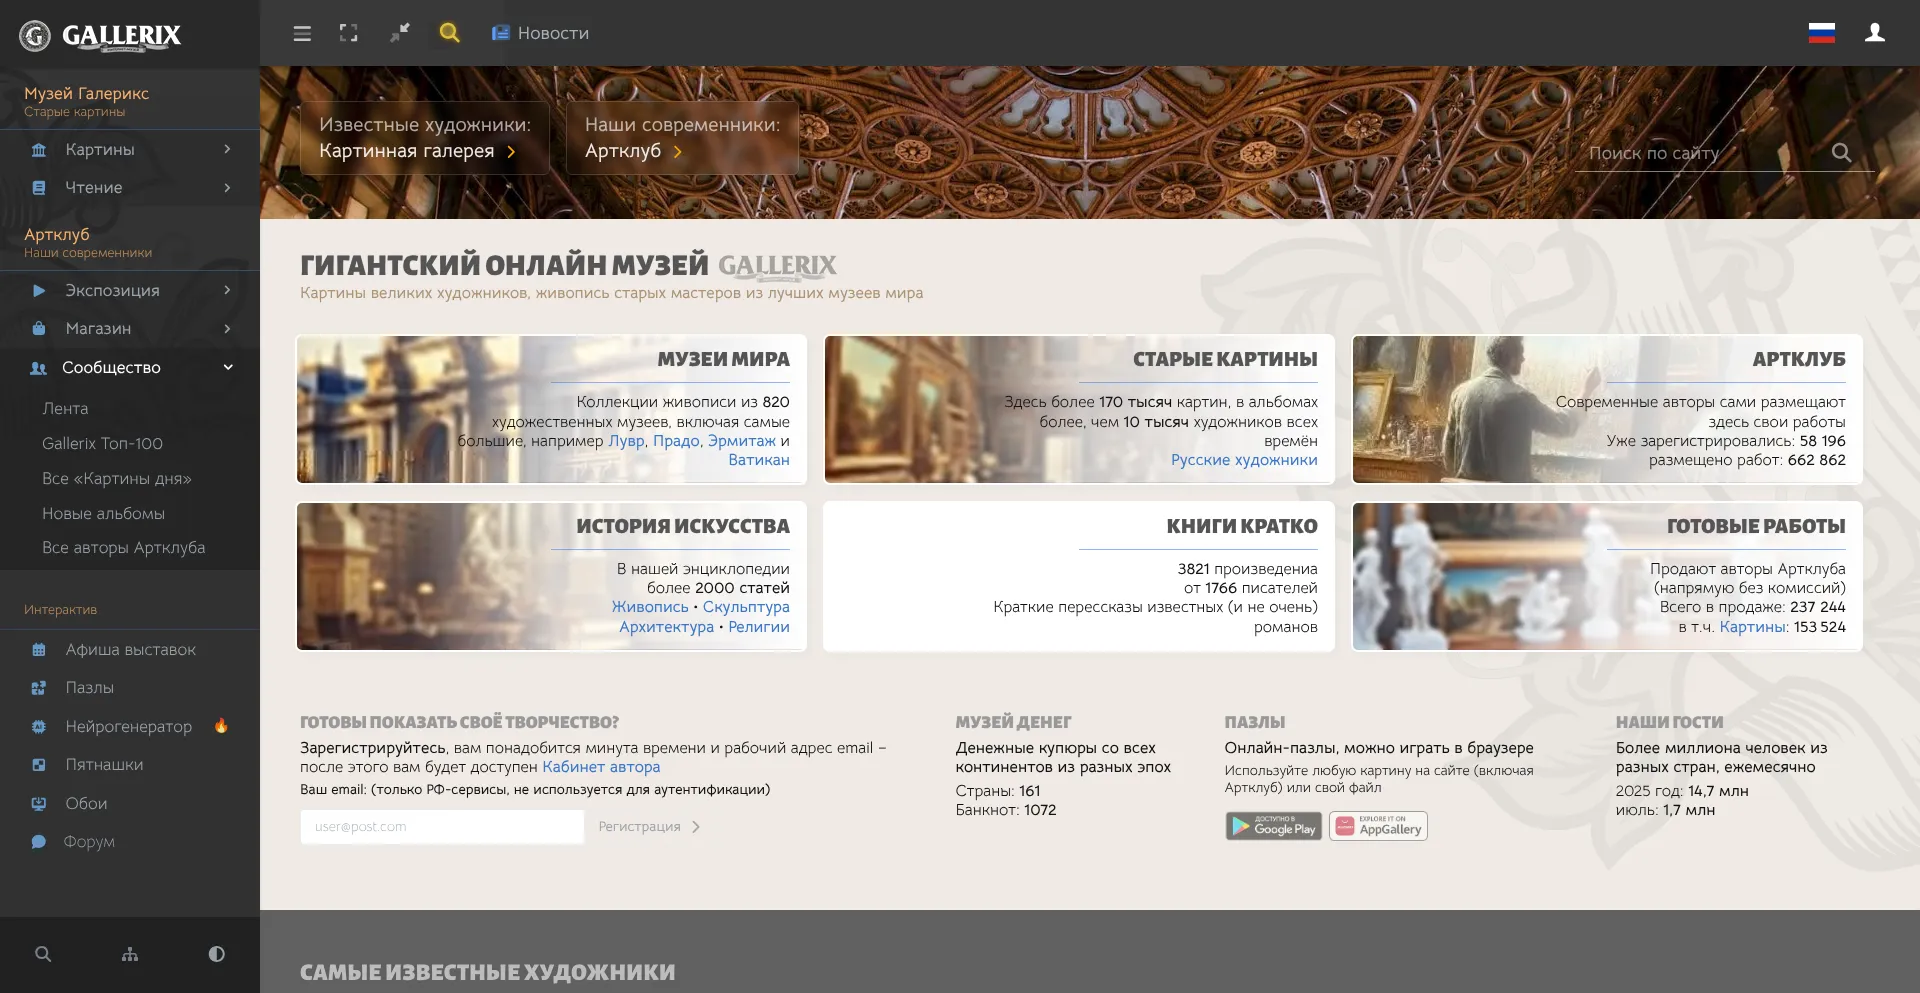Screen dimensions: 1920x993
Task: Collapse the Сообщество section chevron
Action: (x=228, y=367)
